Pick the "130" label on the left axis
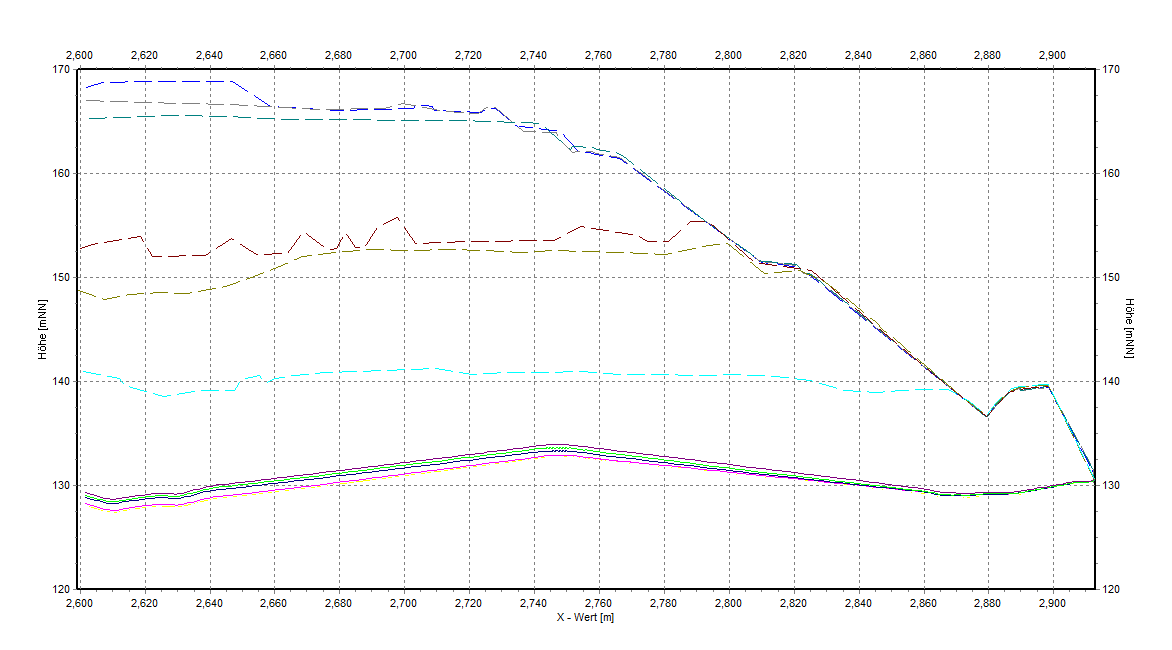The height and width of the screenshot is (650, 1172). point(61,485)
